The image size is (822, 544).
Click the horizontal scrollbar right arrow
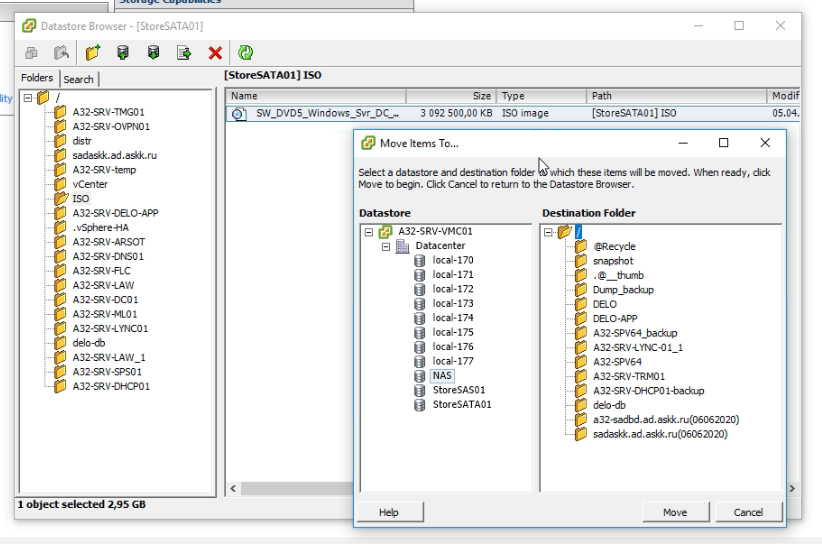click(792, 488)
